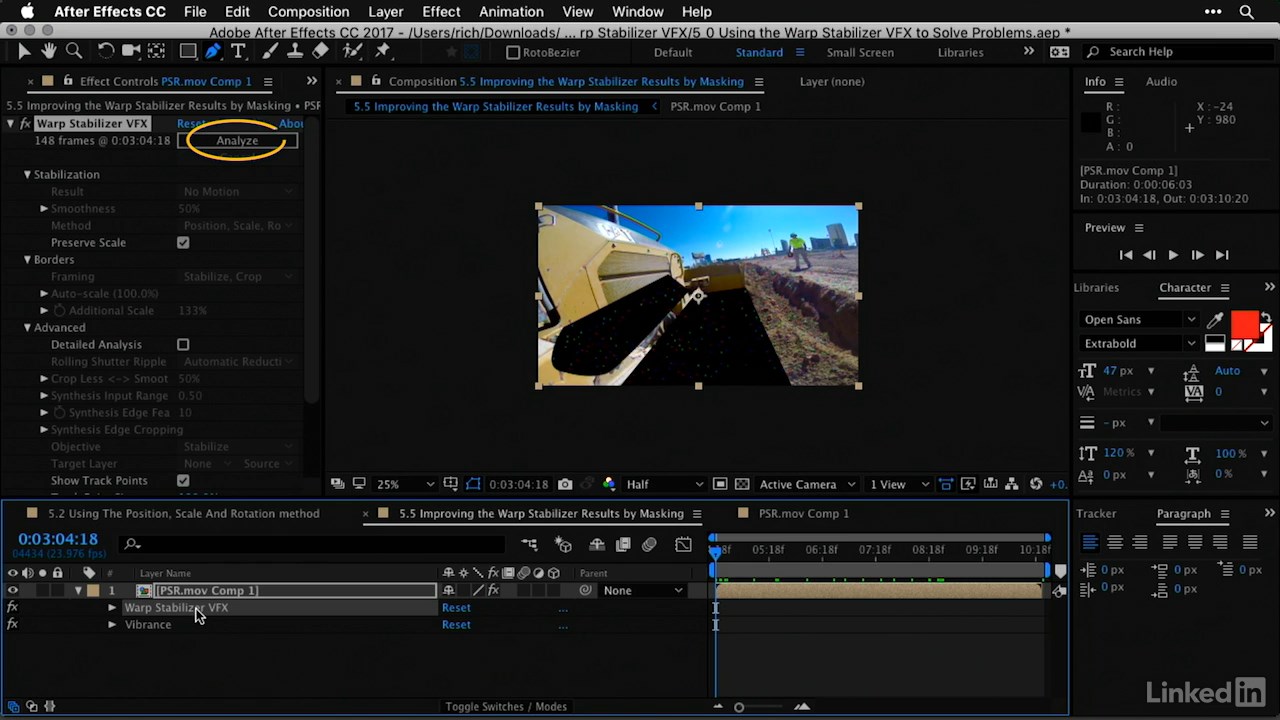The width and height of the screenshot is (1280, 720).
Task: Select the Selection arrow tool
Action: tap(24, 51)
